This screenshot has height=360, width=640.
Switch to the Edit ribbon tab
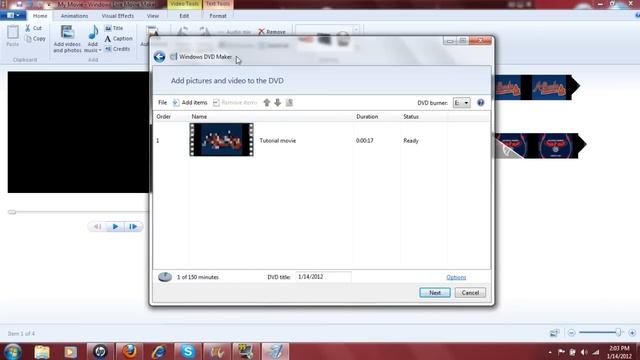(184, 16)
